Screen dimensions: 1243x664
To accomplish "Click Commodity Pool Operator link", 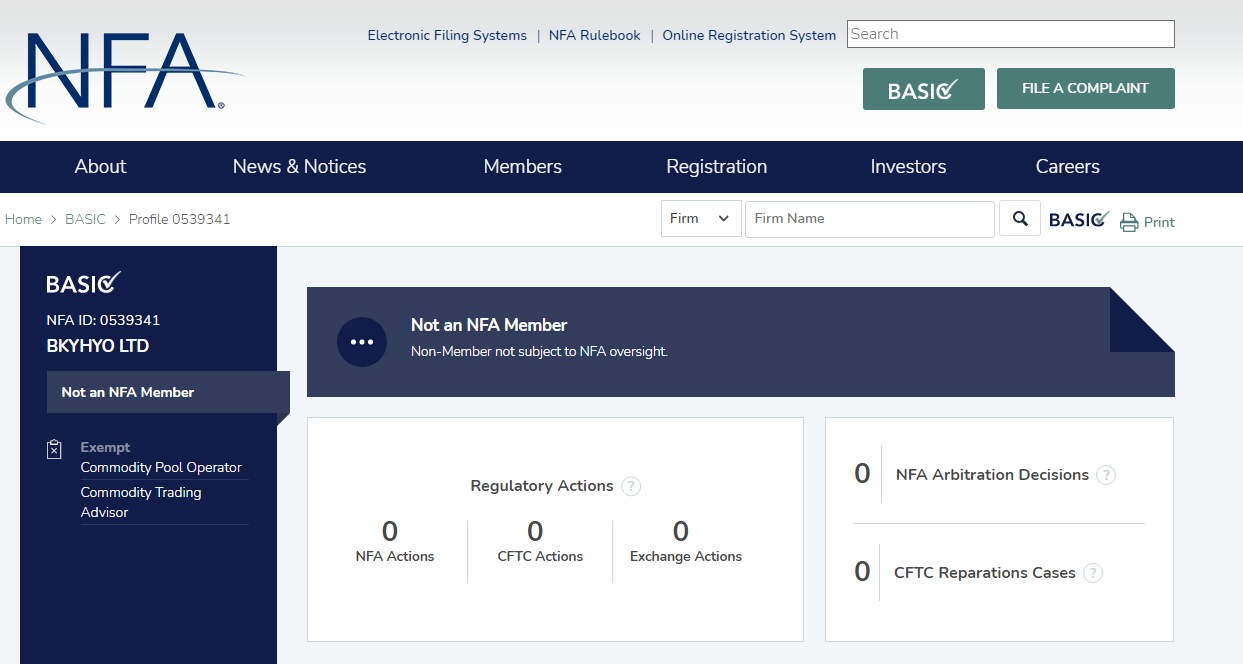I will coord(161,468).
